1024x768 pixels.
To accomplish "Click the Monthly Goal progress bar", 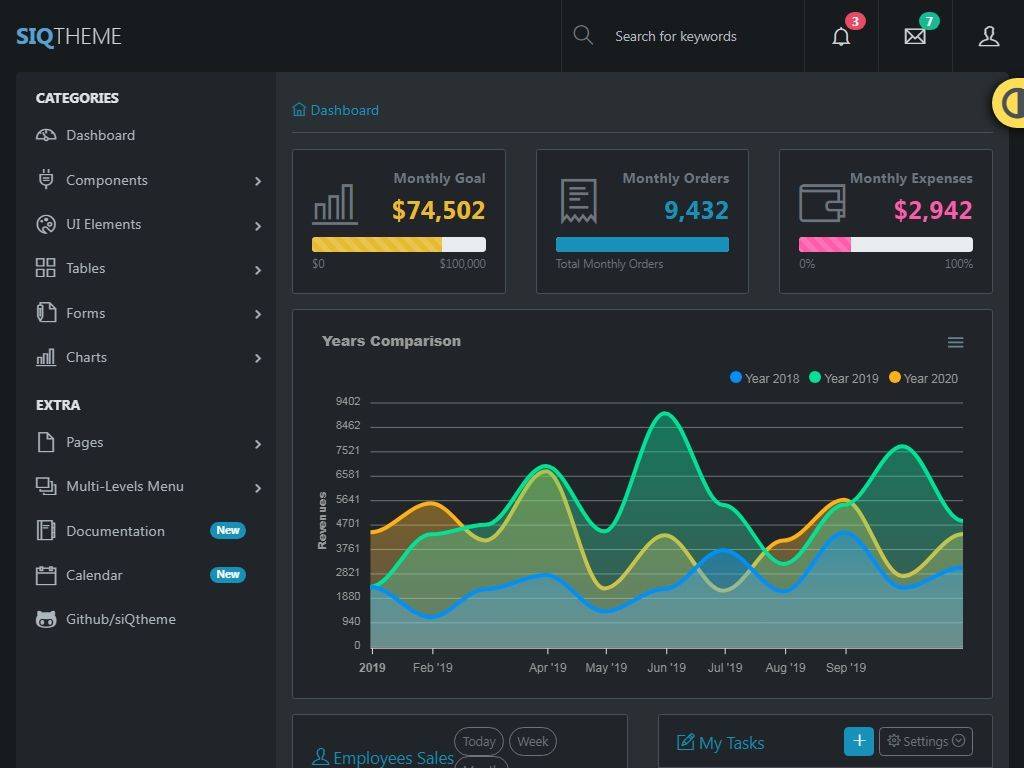I will coord(398,244).
